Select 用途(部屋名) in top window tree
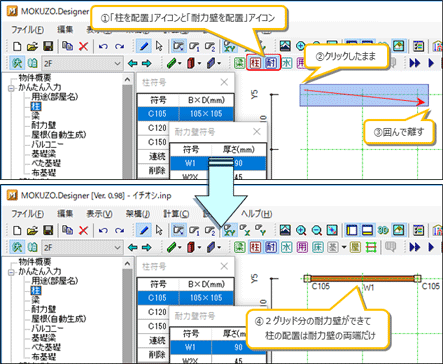This screenshot has width=443, height=364. pyautogui.click(x=55, y=97)
